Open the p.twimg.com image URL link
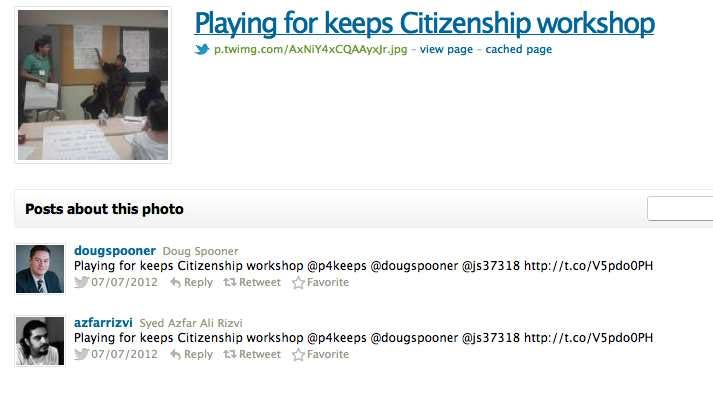The image size is (713, 404). coord(311,50)
